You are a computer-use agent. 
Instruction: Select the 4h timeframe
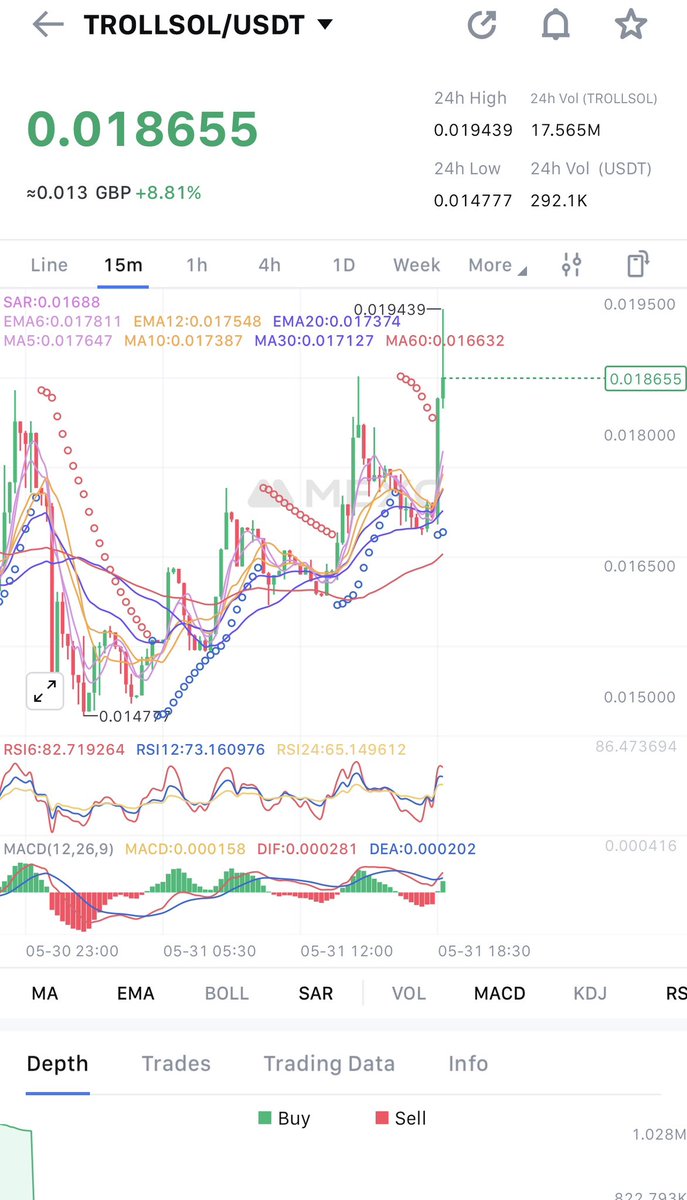click(x=269, y=265)
